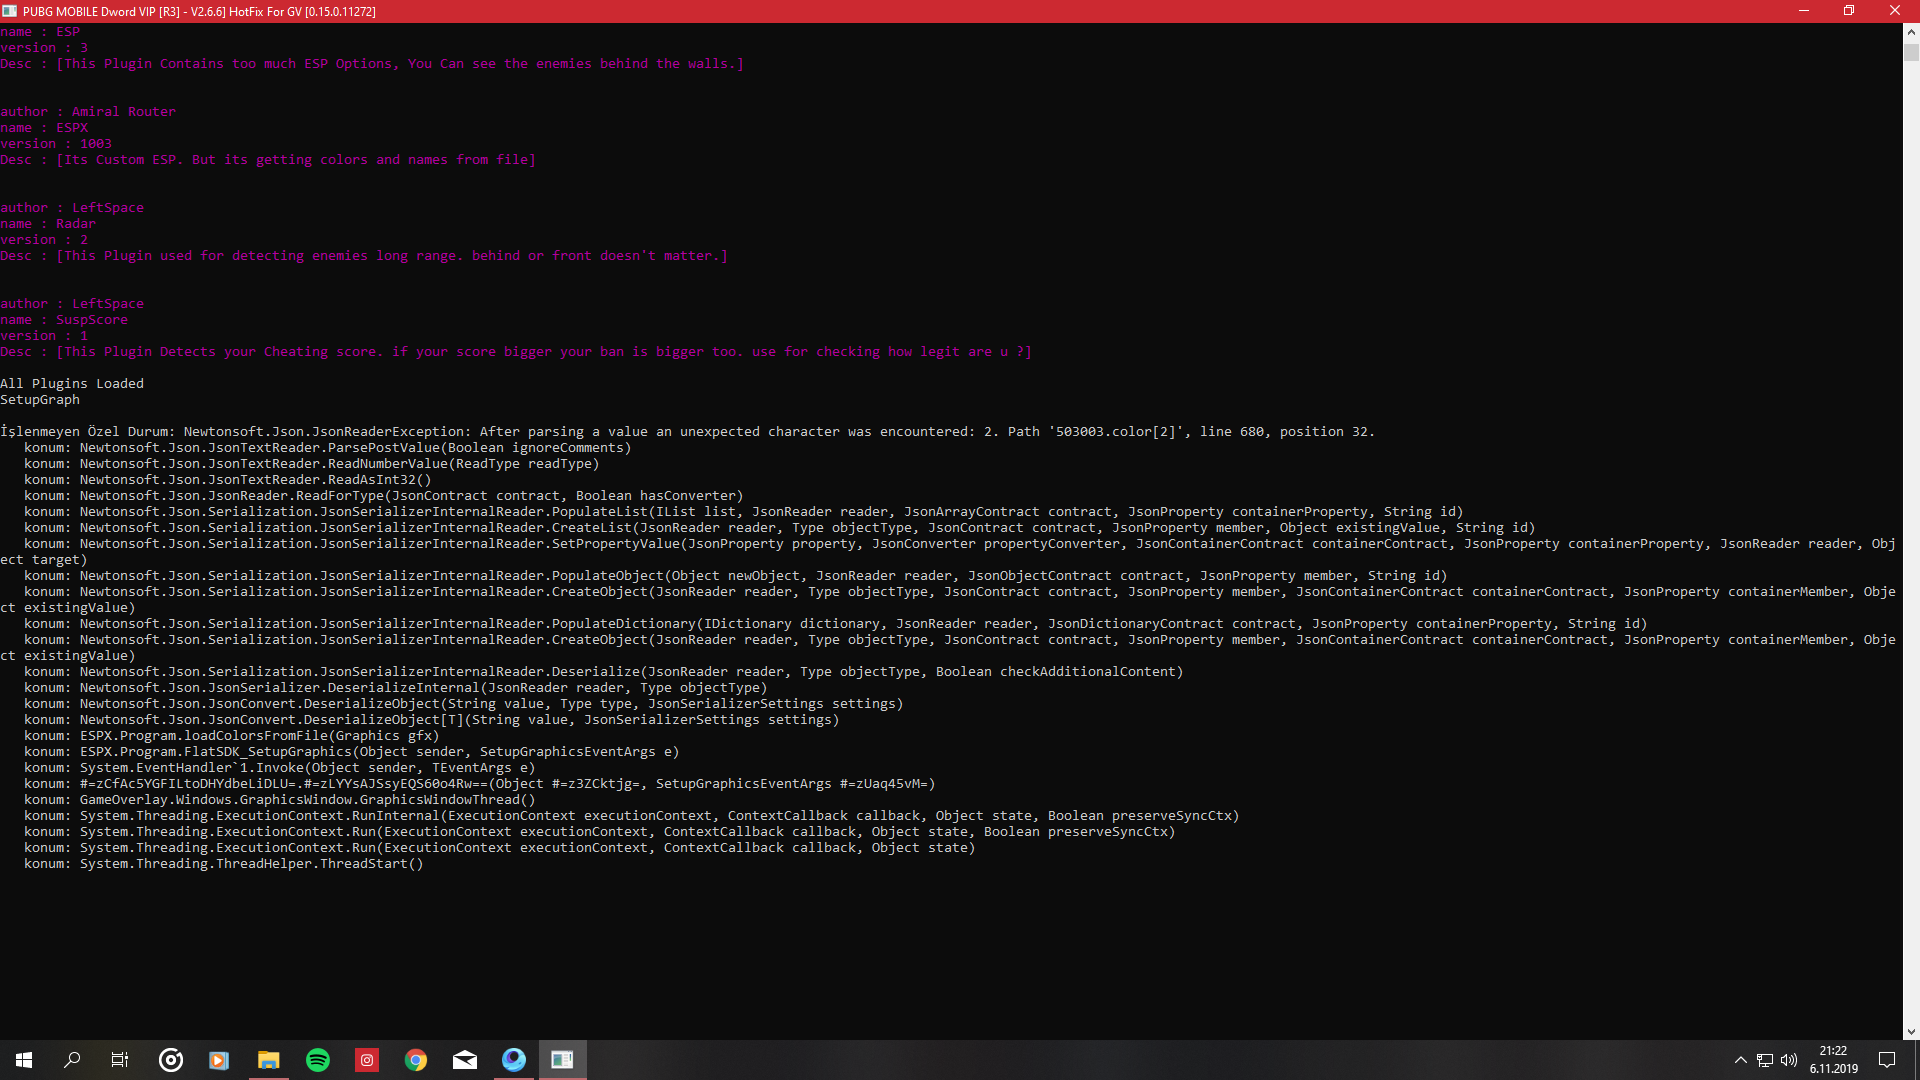Open the volume control tray icon
1920x1080 pixels.
coord(1789,1060)
